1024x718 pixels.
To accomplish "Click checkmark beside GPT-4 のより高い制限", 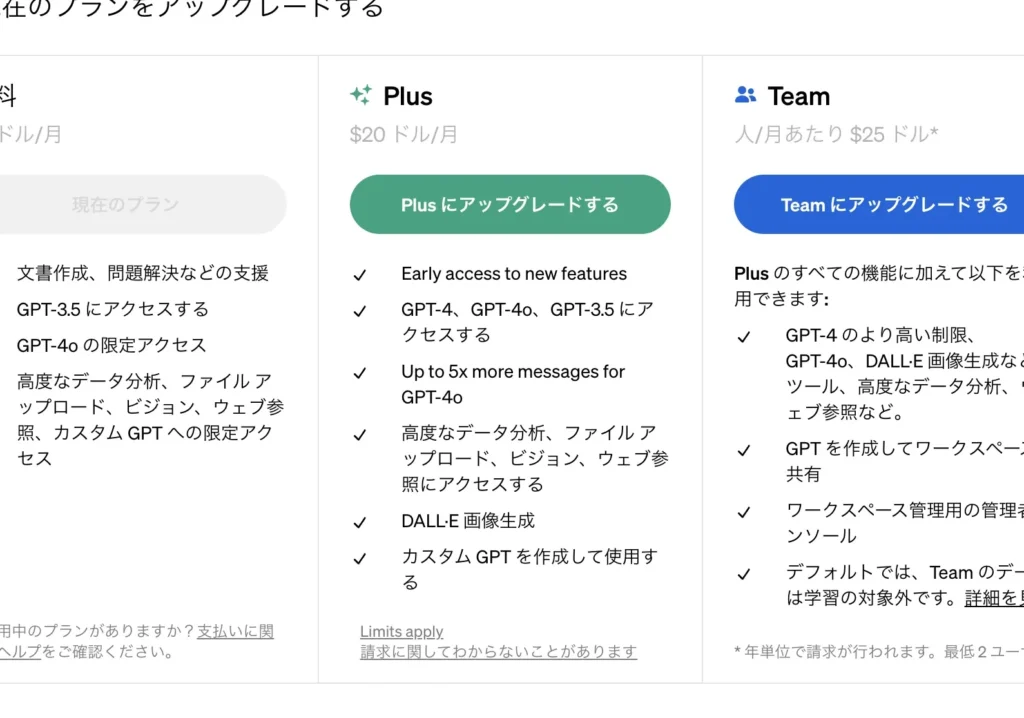I will click(x=744, y=337).
